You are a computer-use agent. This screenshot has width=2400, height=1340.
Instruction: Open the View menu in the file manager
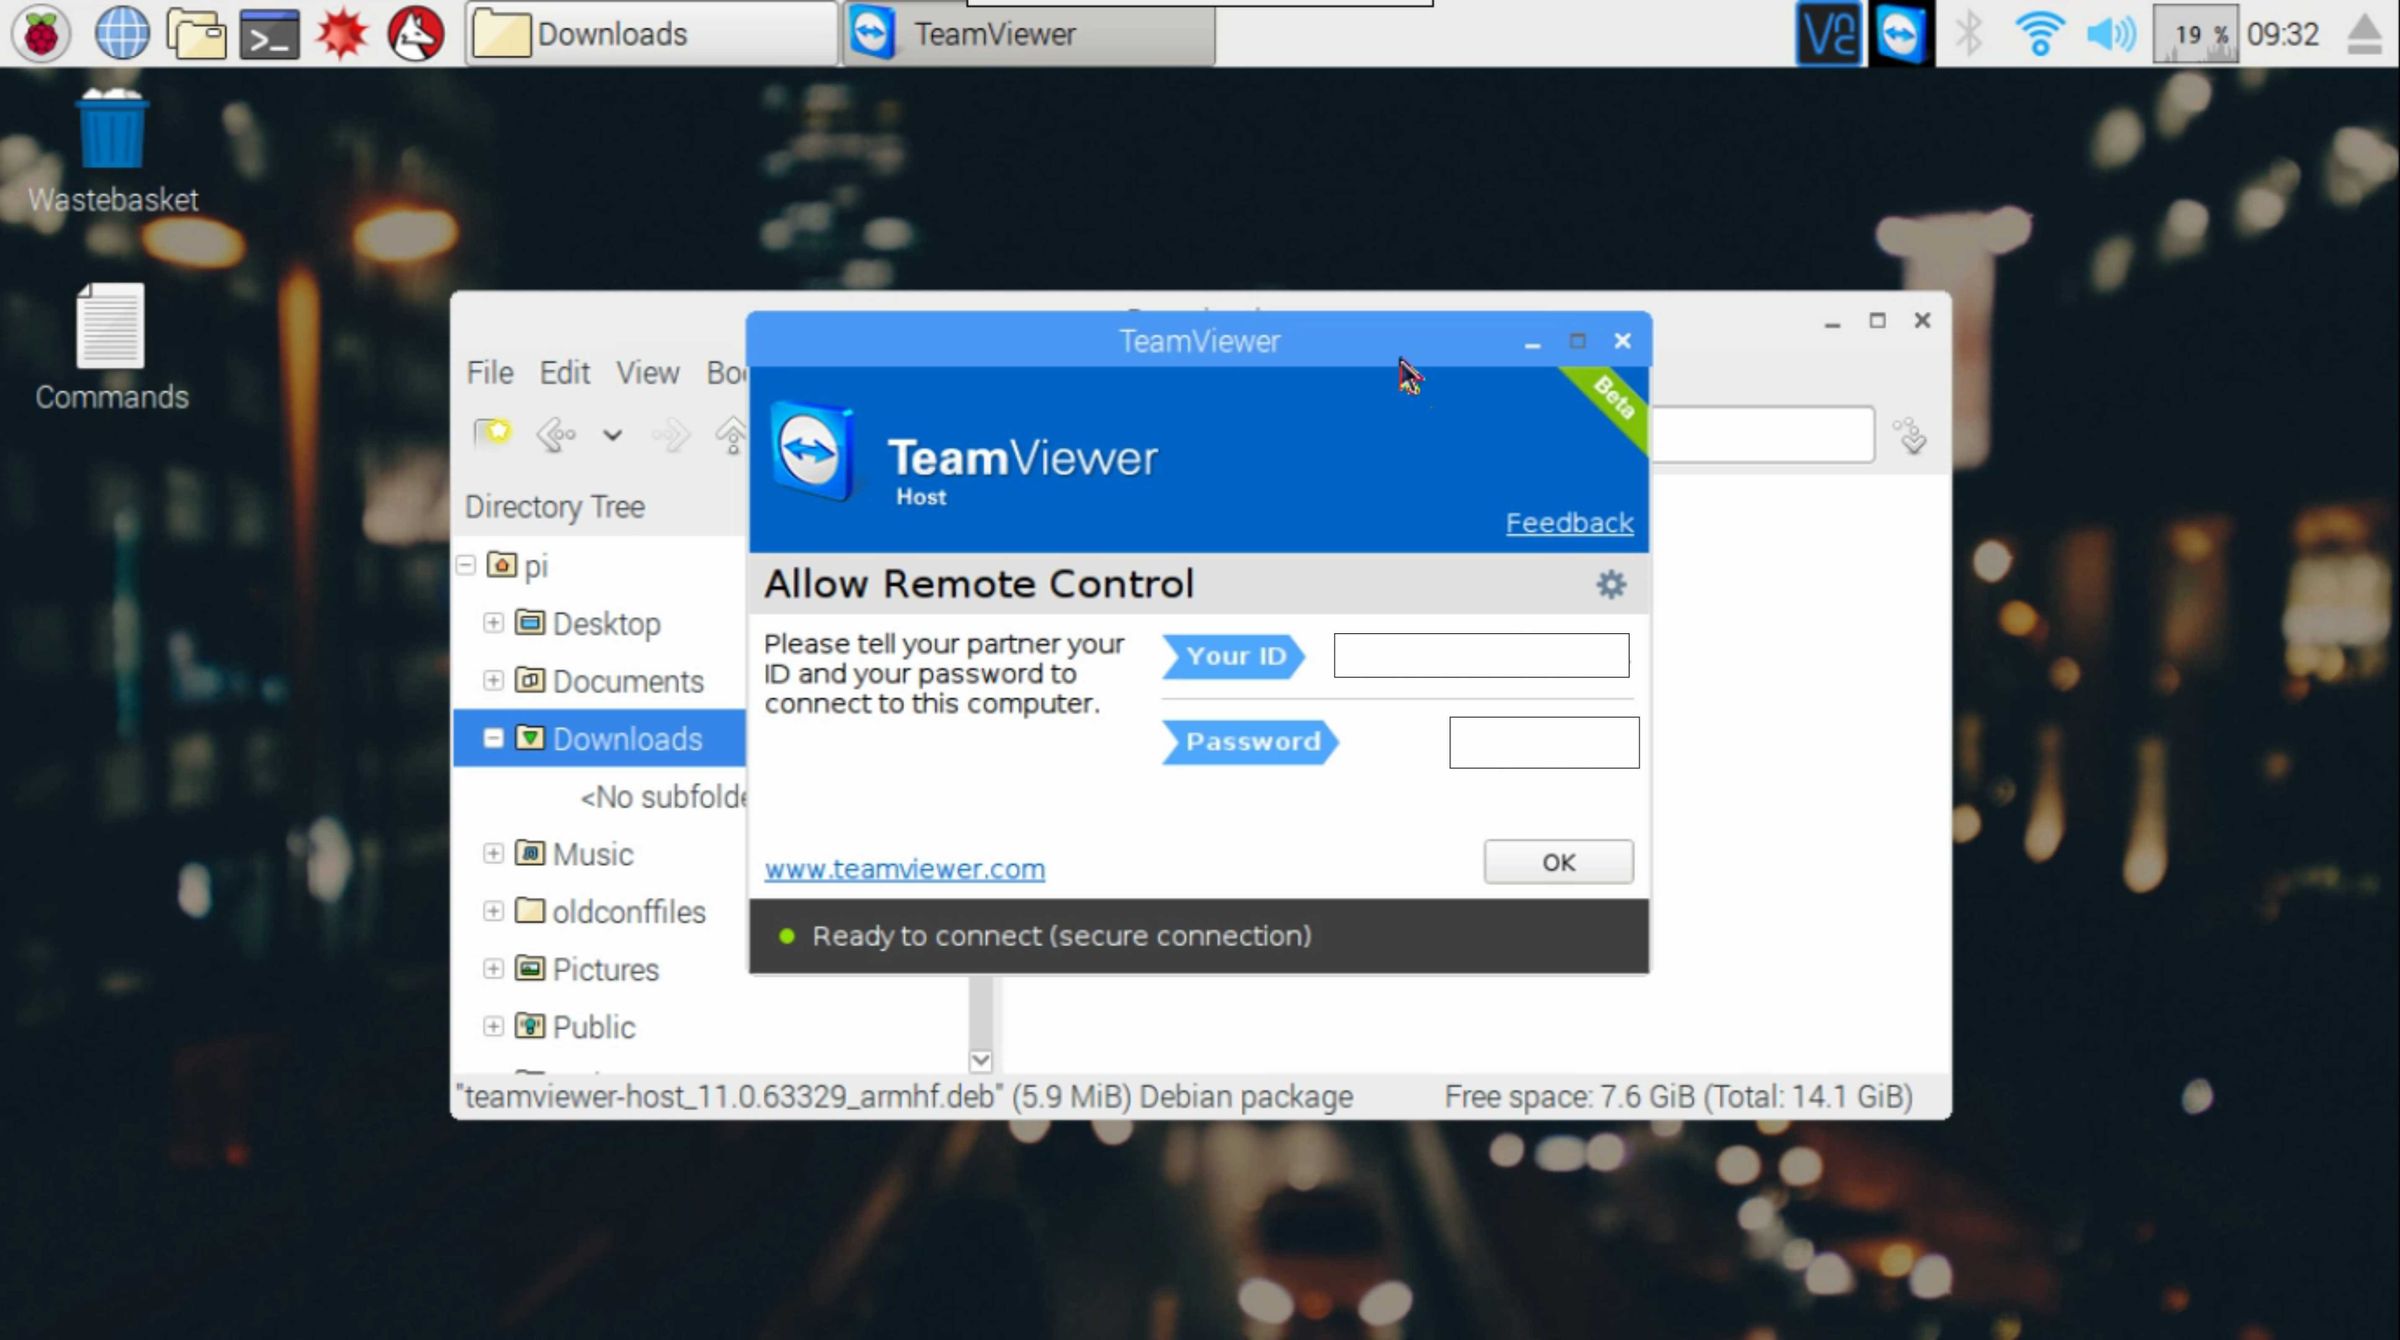(648, 372)
